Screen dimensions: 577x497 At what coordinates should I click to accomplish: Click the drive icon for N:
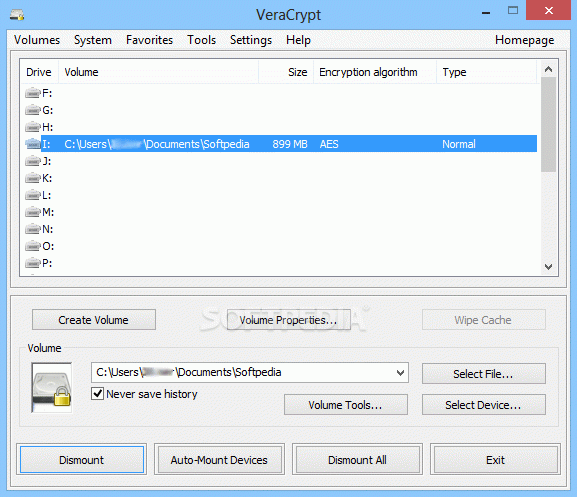click(x=32, y=229)
